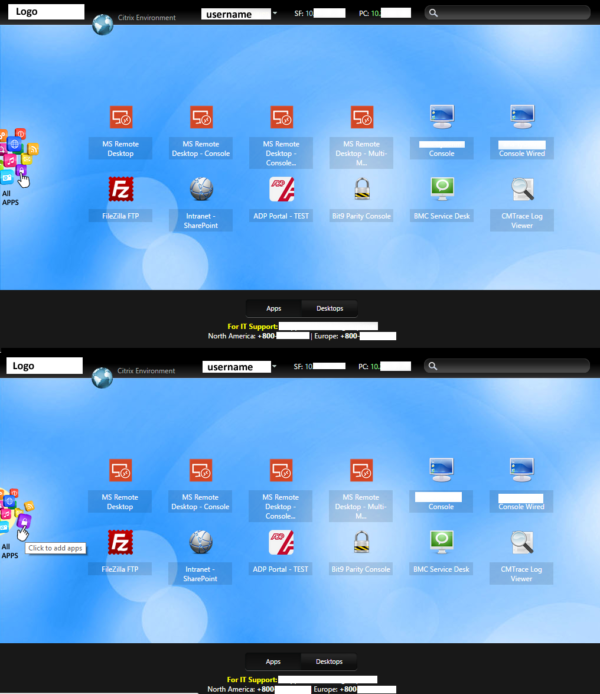Viewport: 600px width, 694px height.
Task: Open MS Remote Desktop icon in bottom screenshot
Action: click(x=120, y=470)
